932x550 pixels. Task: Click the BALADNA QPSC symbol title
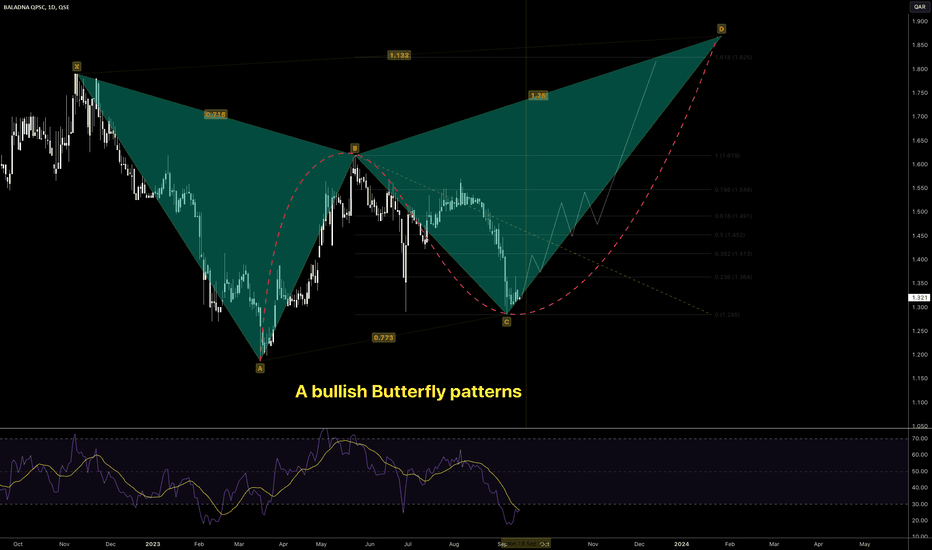coord(36,7)
